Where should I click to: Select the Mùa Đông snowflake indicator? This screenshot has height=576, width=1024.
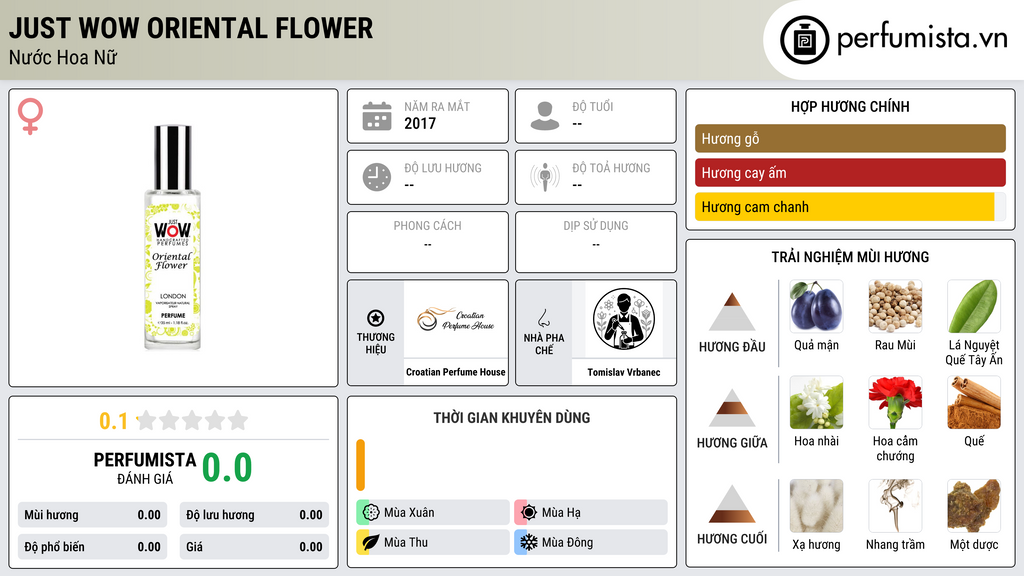click(x=591, y=542)
